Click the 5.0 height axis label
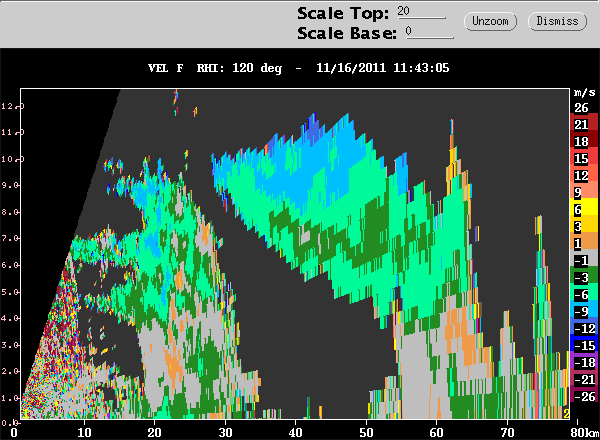This screenshot has height=440, width=600. [10, 292]
